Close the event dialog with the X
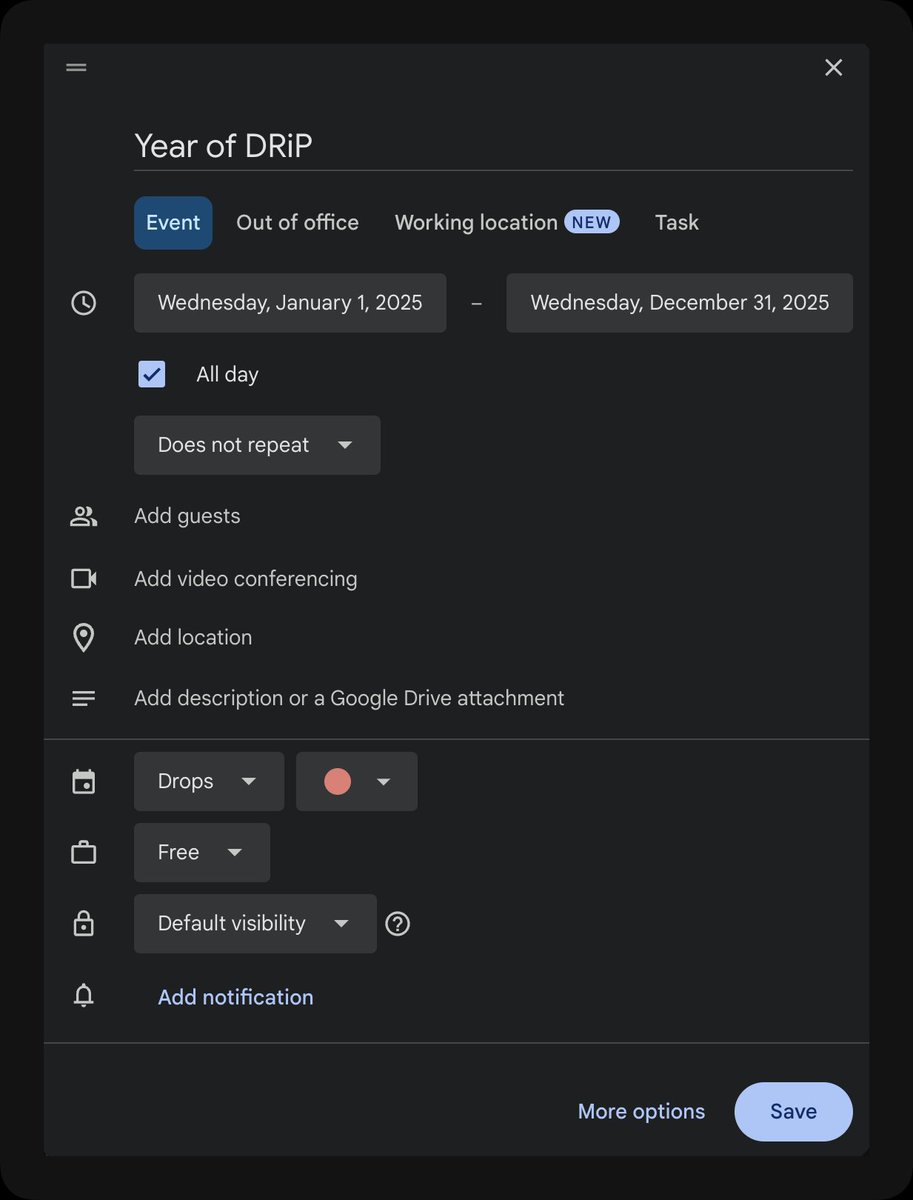 pos(833,68)
